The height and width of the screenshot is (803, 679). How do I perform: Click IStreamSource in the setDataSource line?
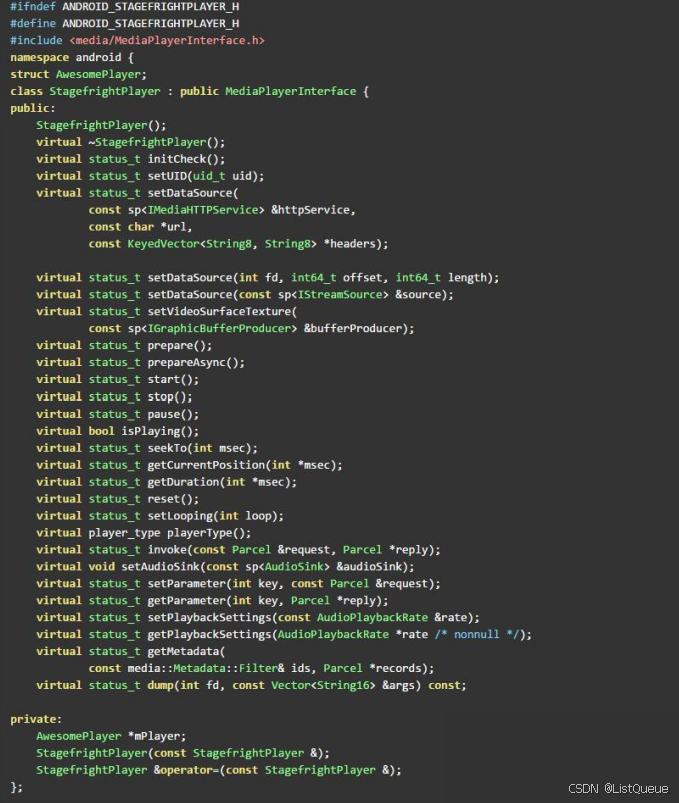tap(340, 294)
